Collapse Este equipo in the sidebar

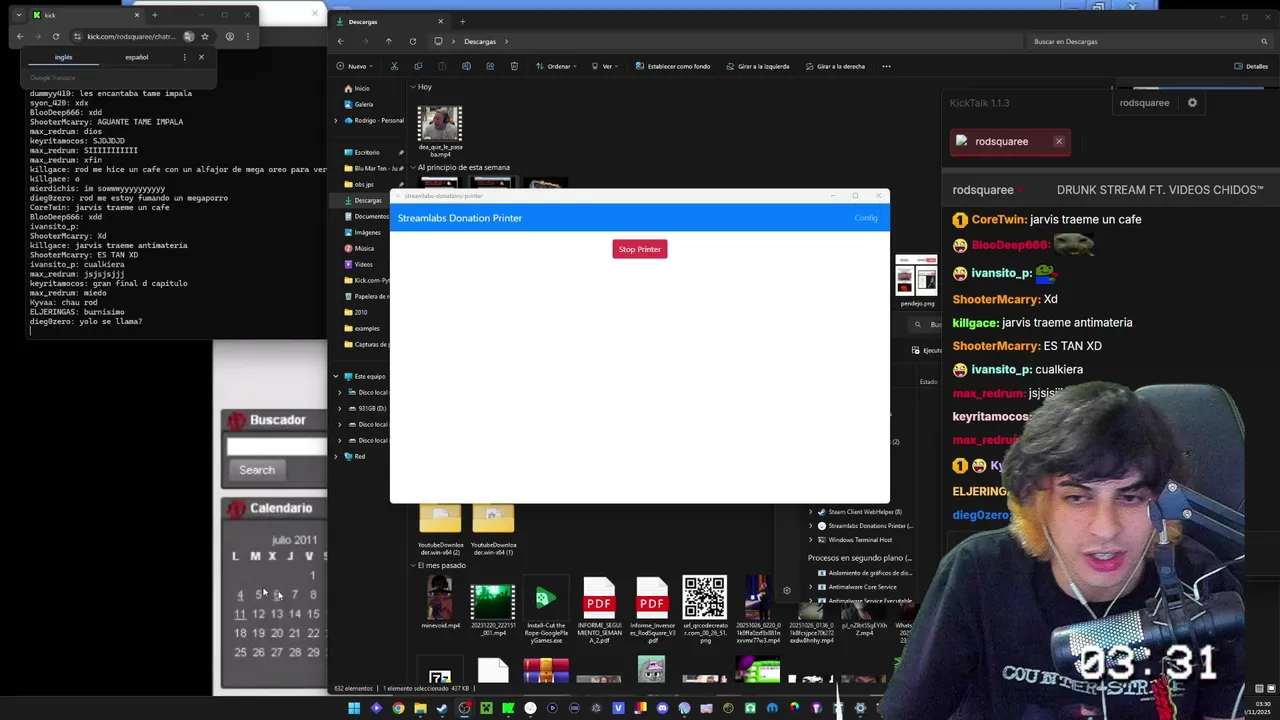tap(336, 376)
